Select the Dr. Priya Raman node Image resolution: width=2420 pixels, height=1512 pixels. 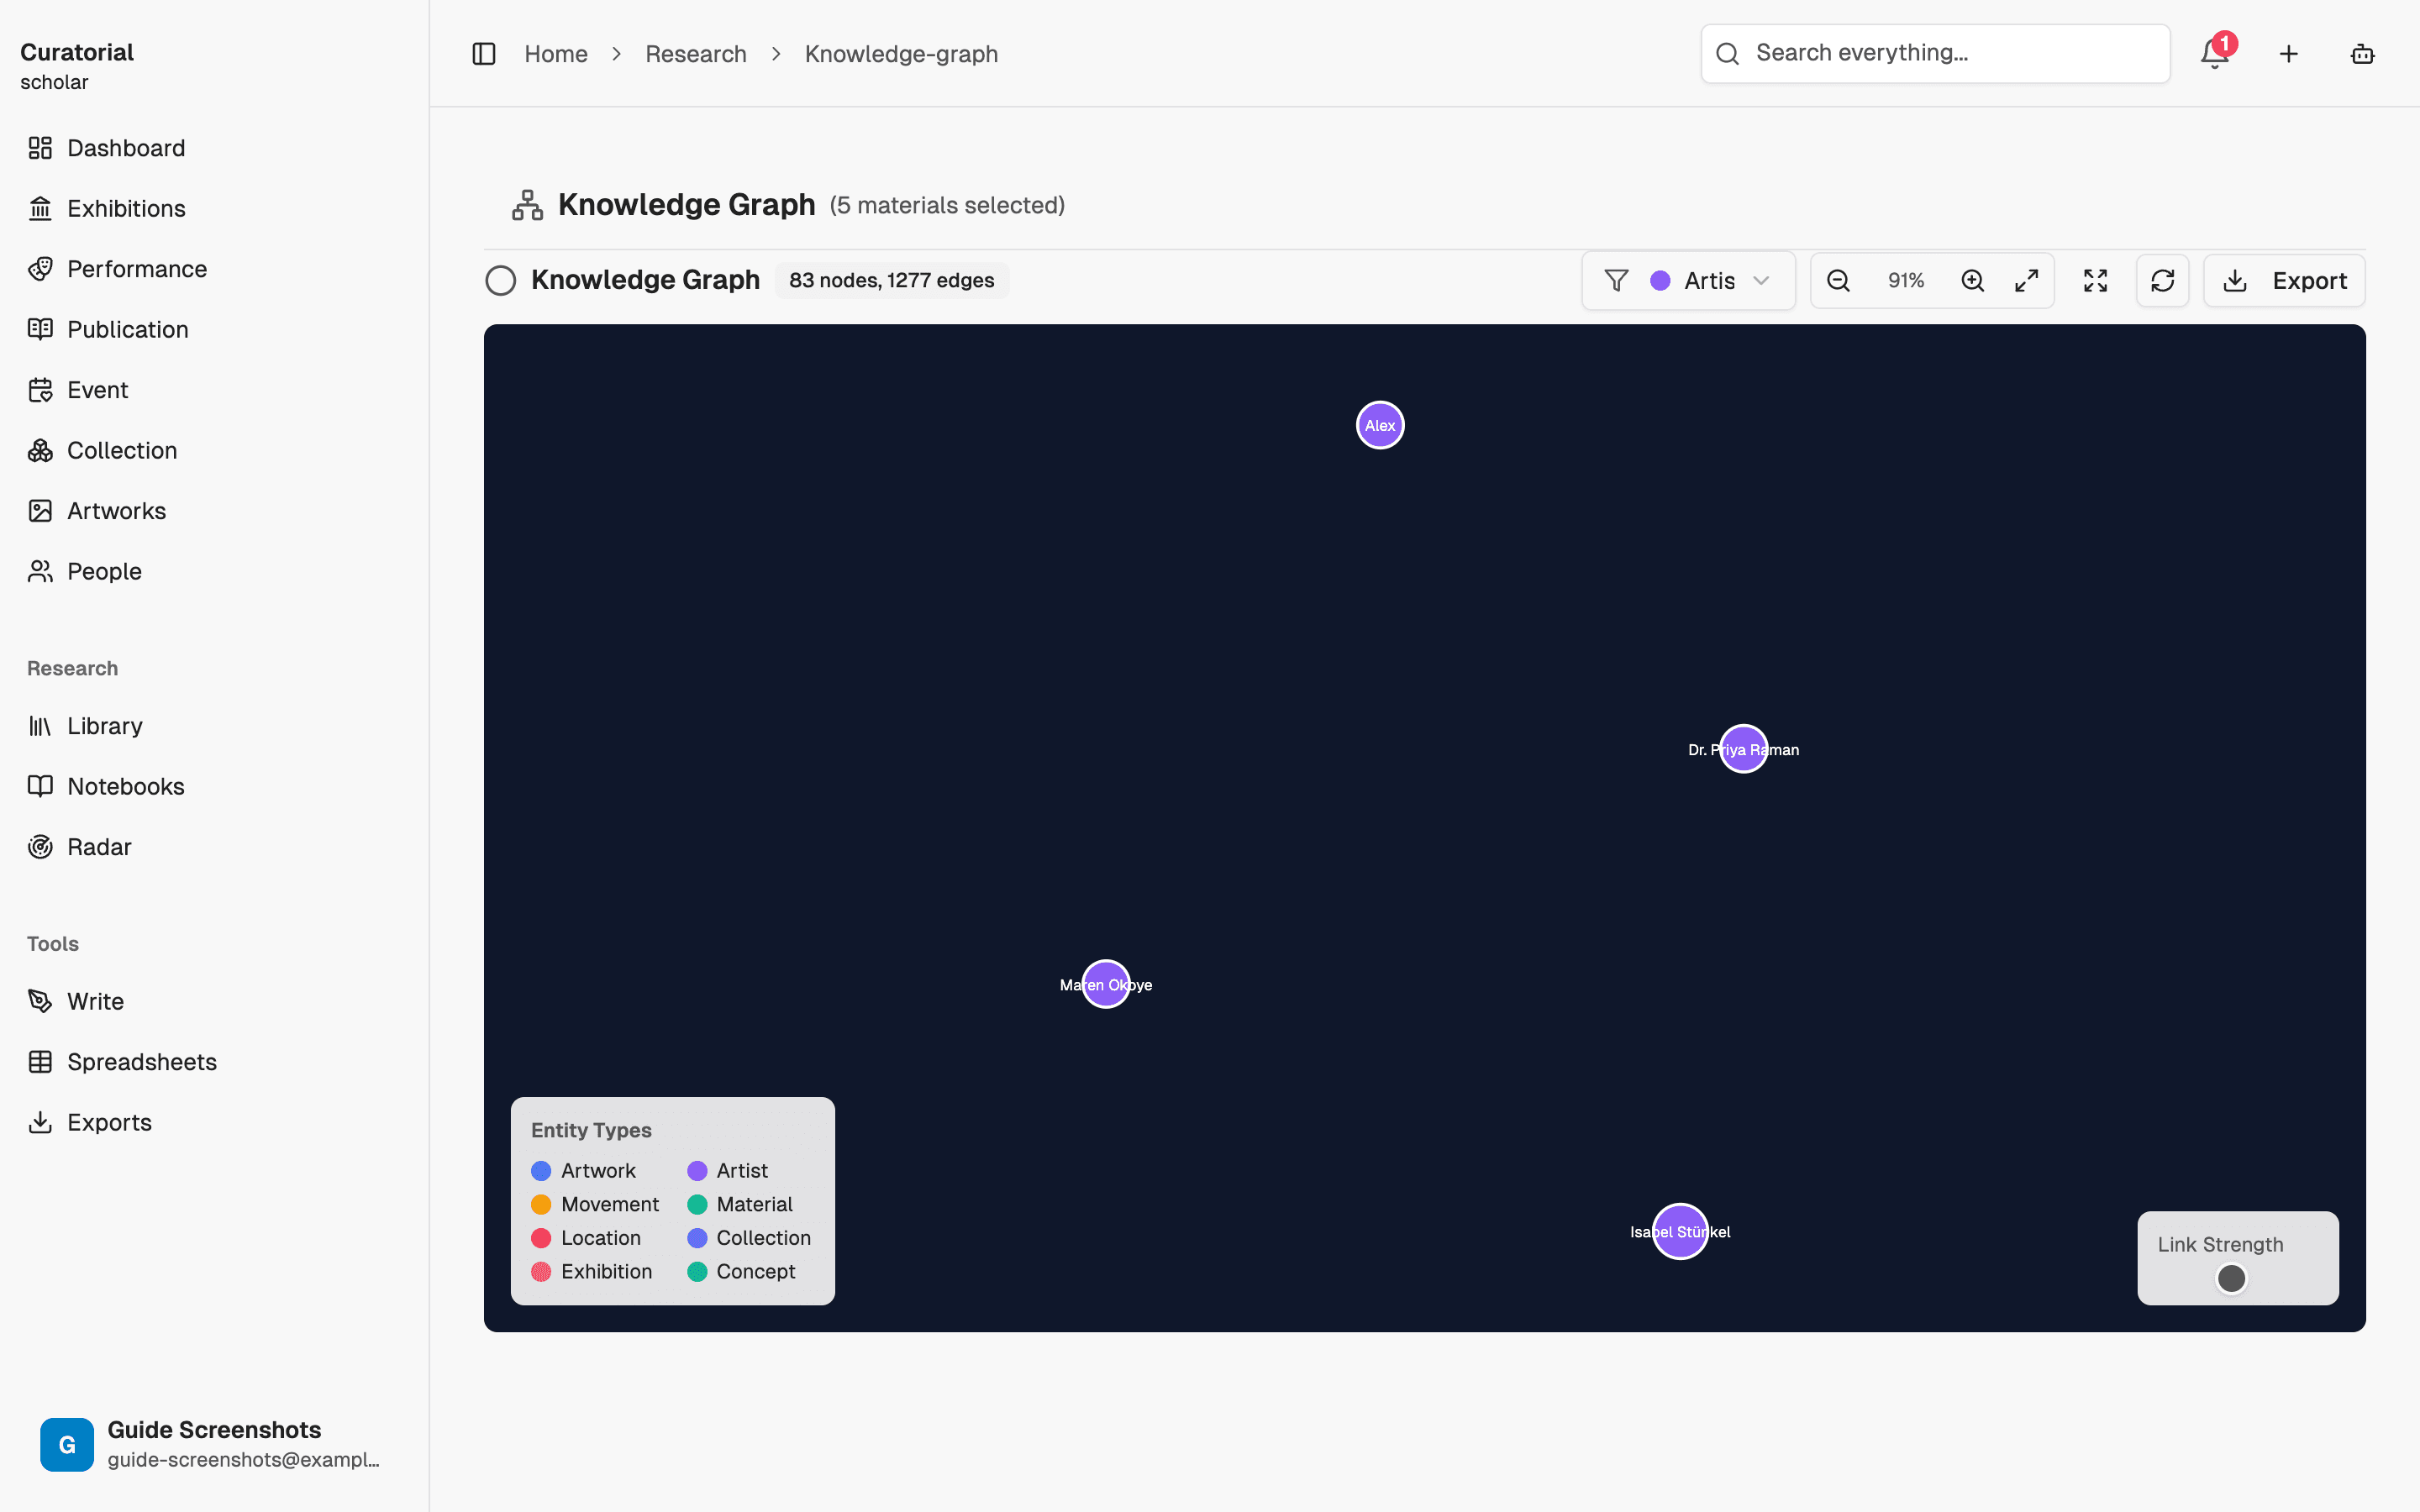pos(1743,749)
